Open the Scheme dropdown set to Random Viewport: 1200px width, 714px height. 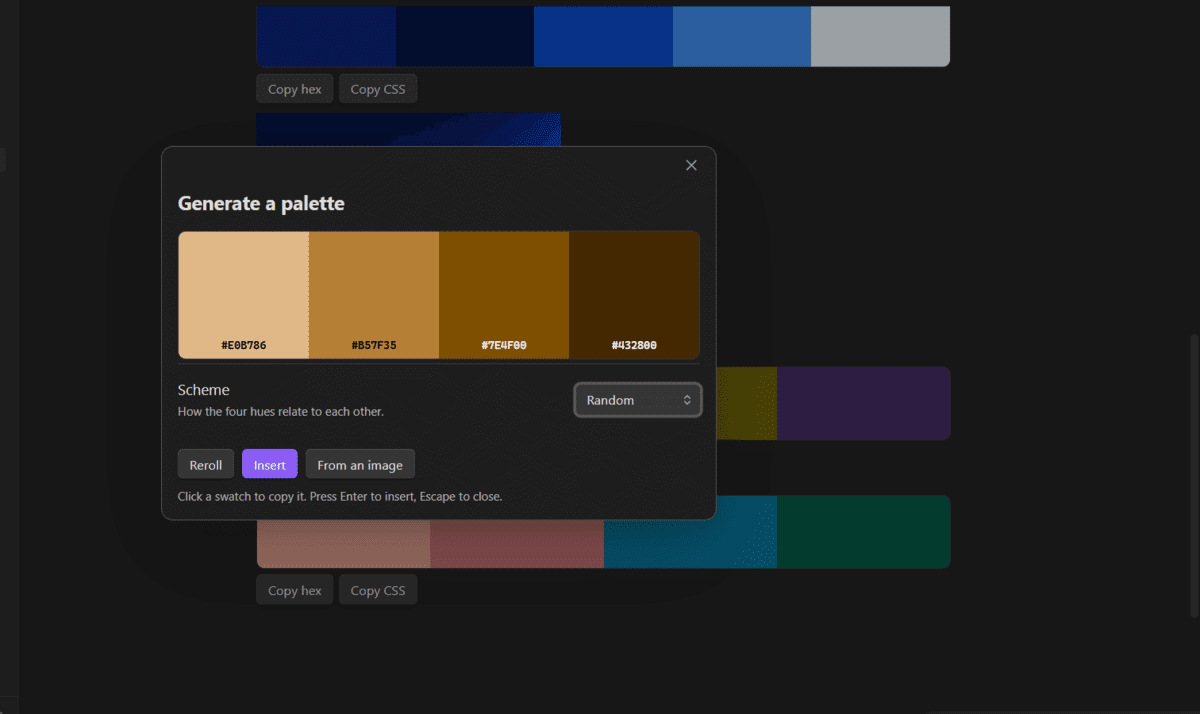click(x=638, y=400)
